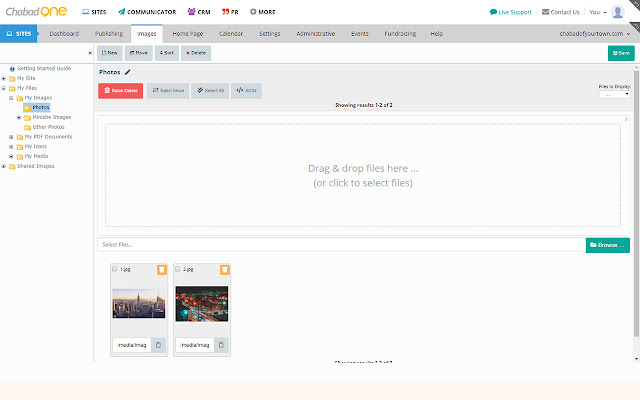The width and height of the screenshot is (640, 400).
Task: Click the Photos folder icon in tree
Action: (27, 107)
